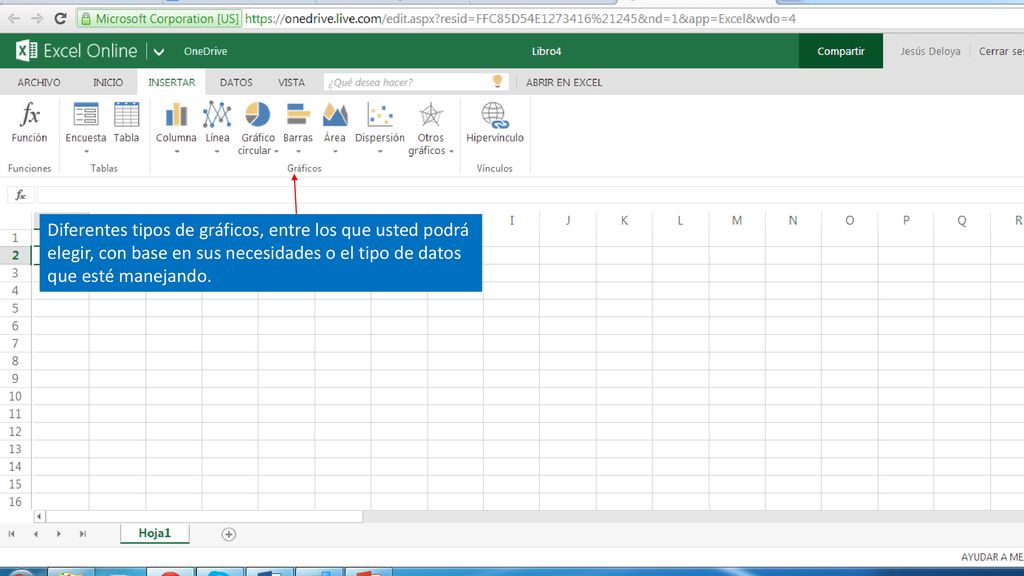Screen dimensions: 1024x576
Task: Go to next sheet navigation arrow
Action: click(59, 534)
